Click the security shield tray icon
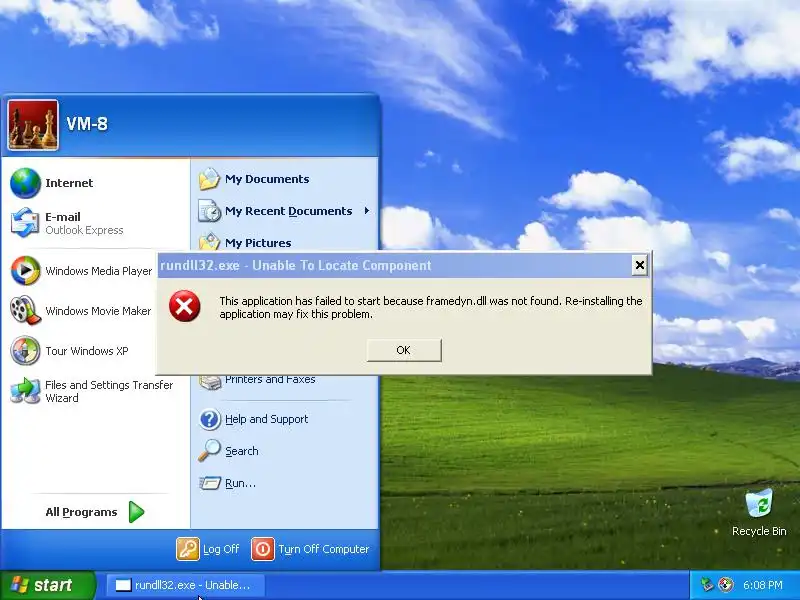800x600 pixels. (x=726, y=585)
